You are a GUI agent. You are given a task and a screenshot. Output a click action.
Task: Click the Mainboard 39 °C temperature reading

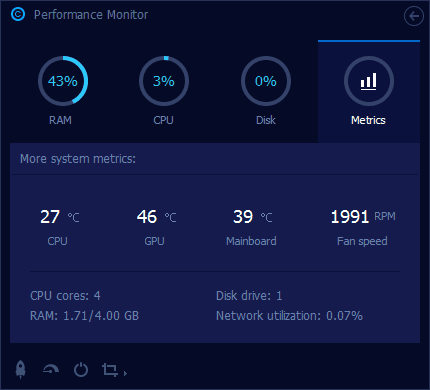tap(253, 217)
